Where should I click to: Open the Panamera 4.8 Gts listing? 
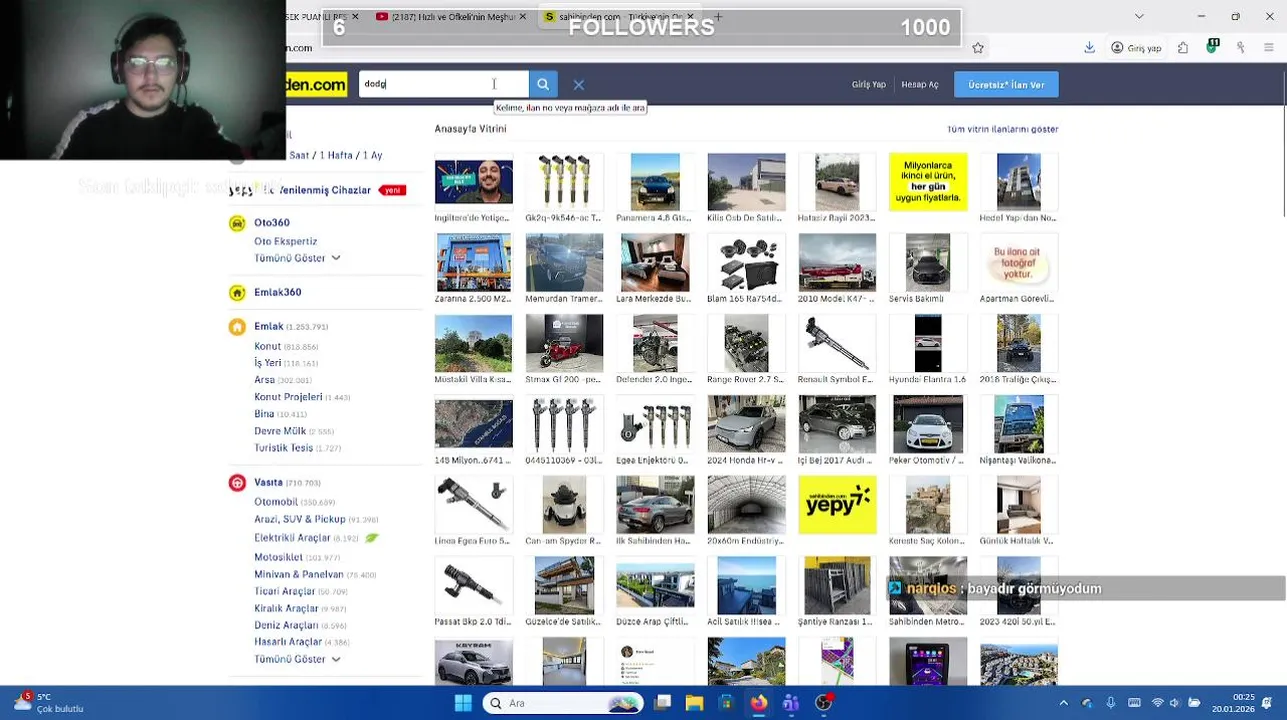pos(655,181)
